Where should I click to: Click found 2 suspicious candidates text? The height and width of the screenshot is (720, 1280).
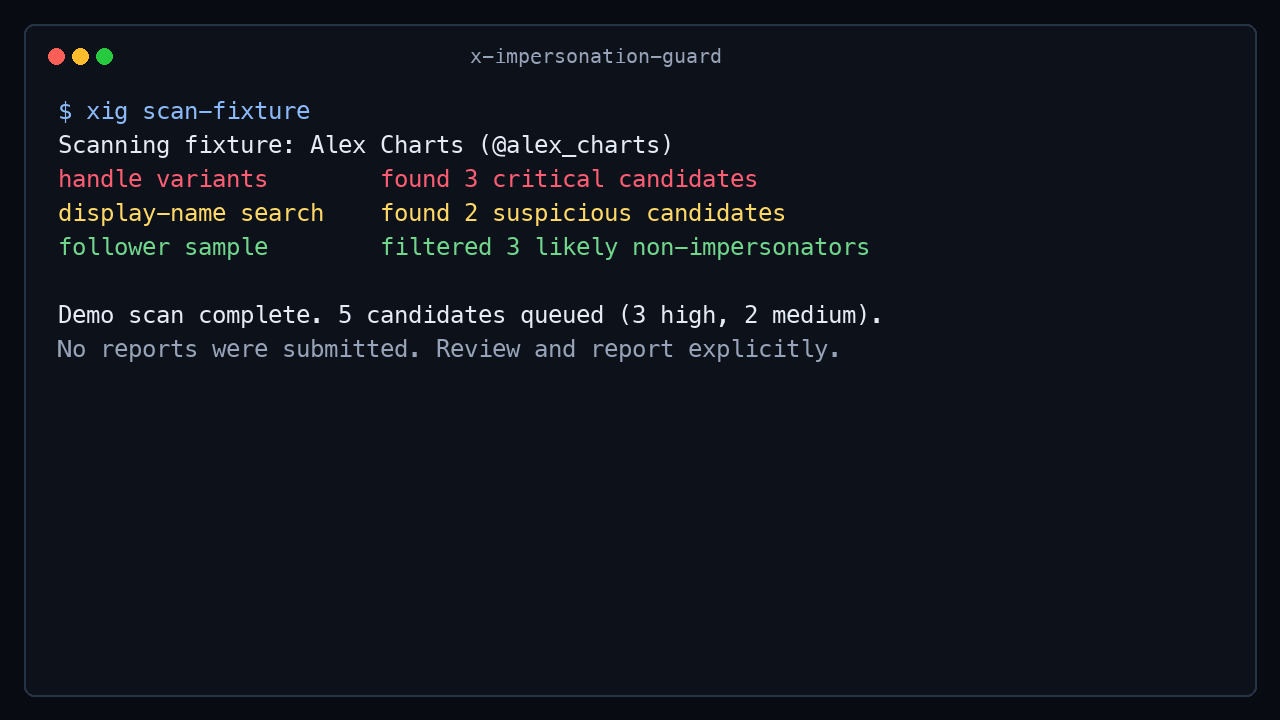(x=583, y=213)
